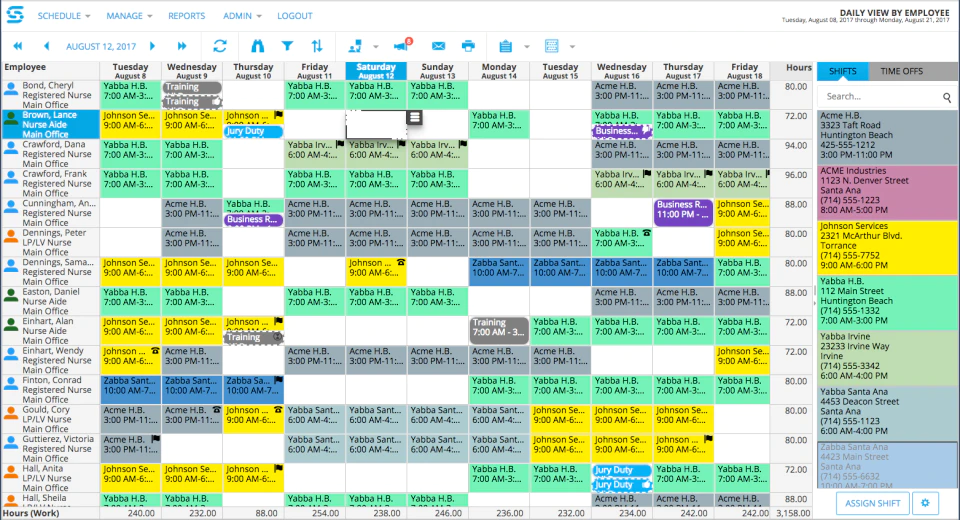Click Brown, Lance's green person icon

tap(11, 119)
